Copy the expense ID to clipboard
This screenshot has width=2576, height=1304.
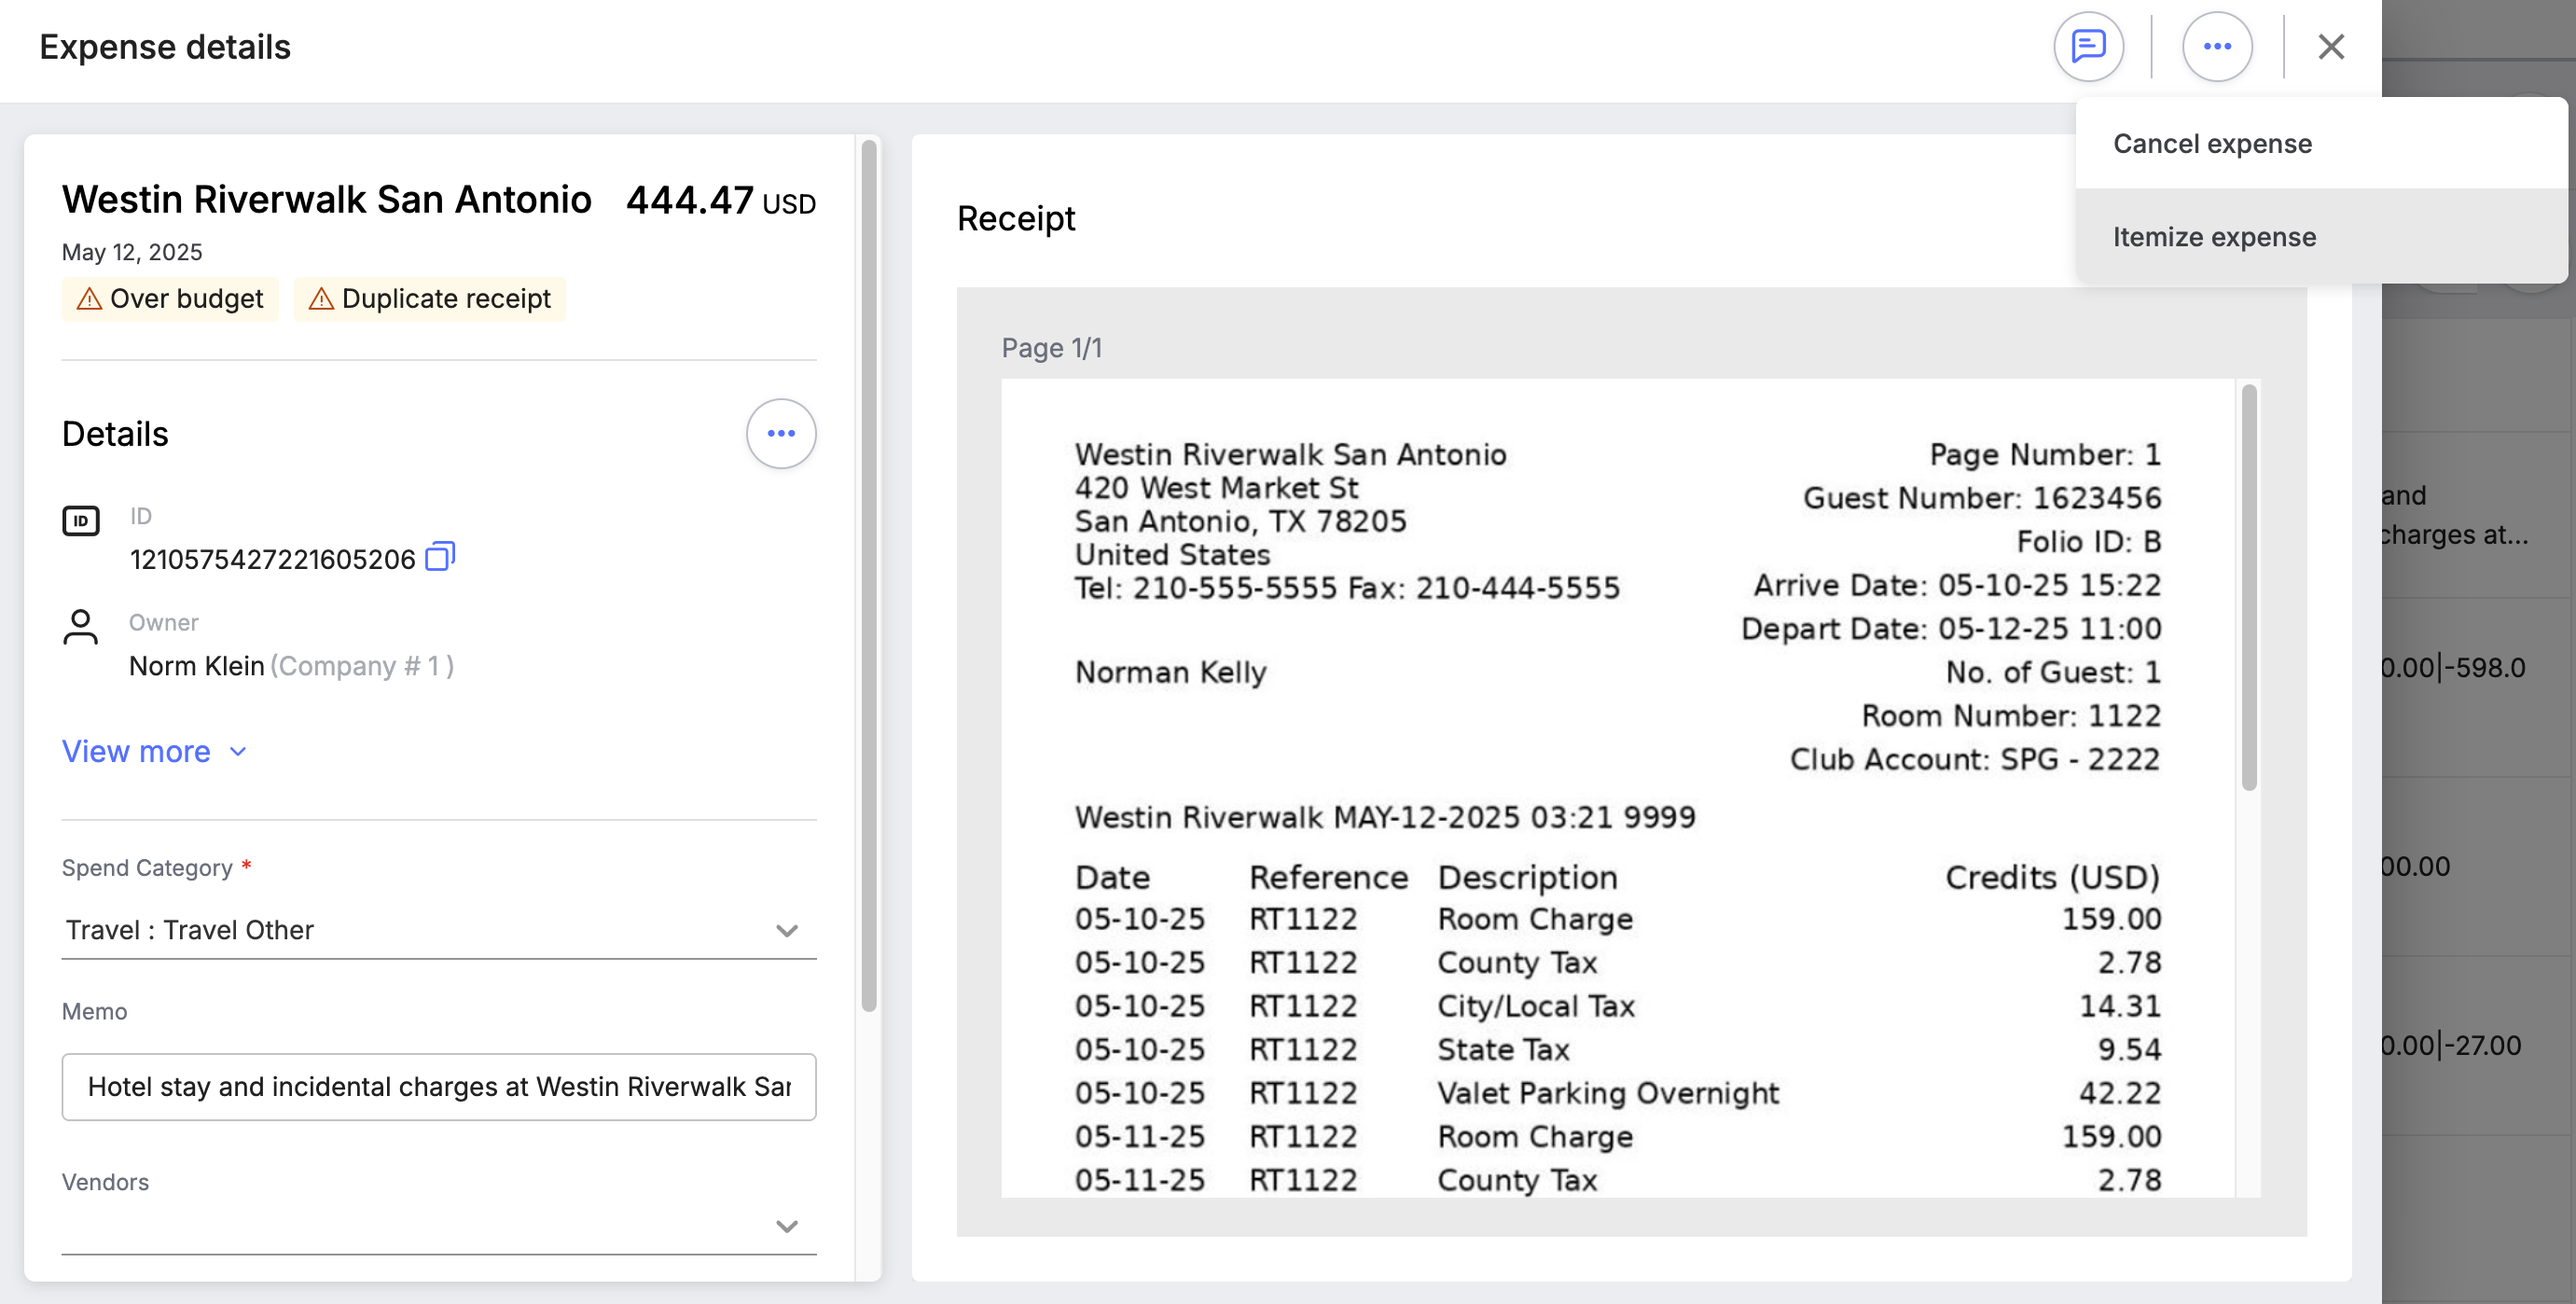tap(440, 556)
